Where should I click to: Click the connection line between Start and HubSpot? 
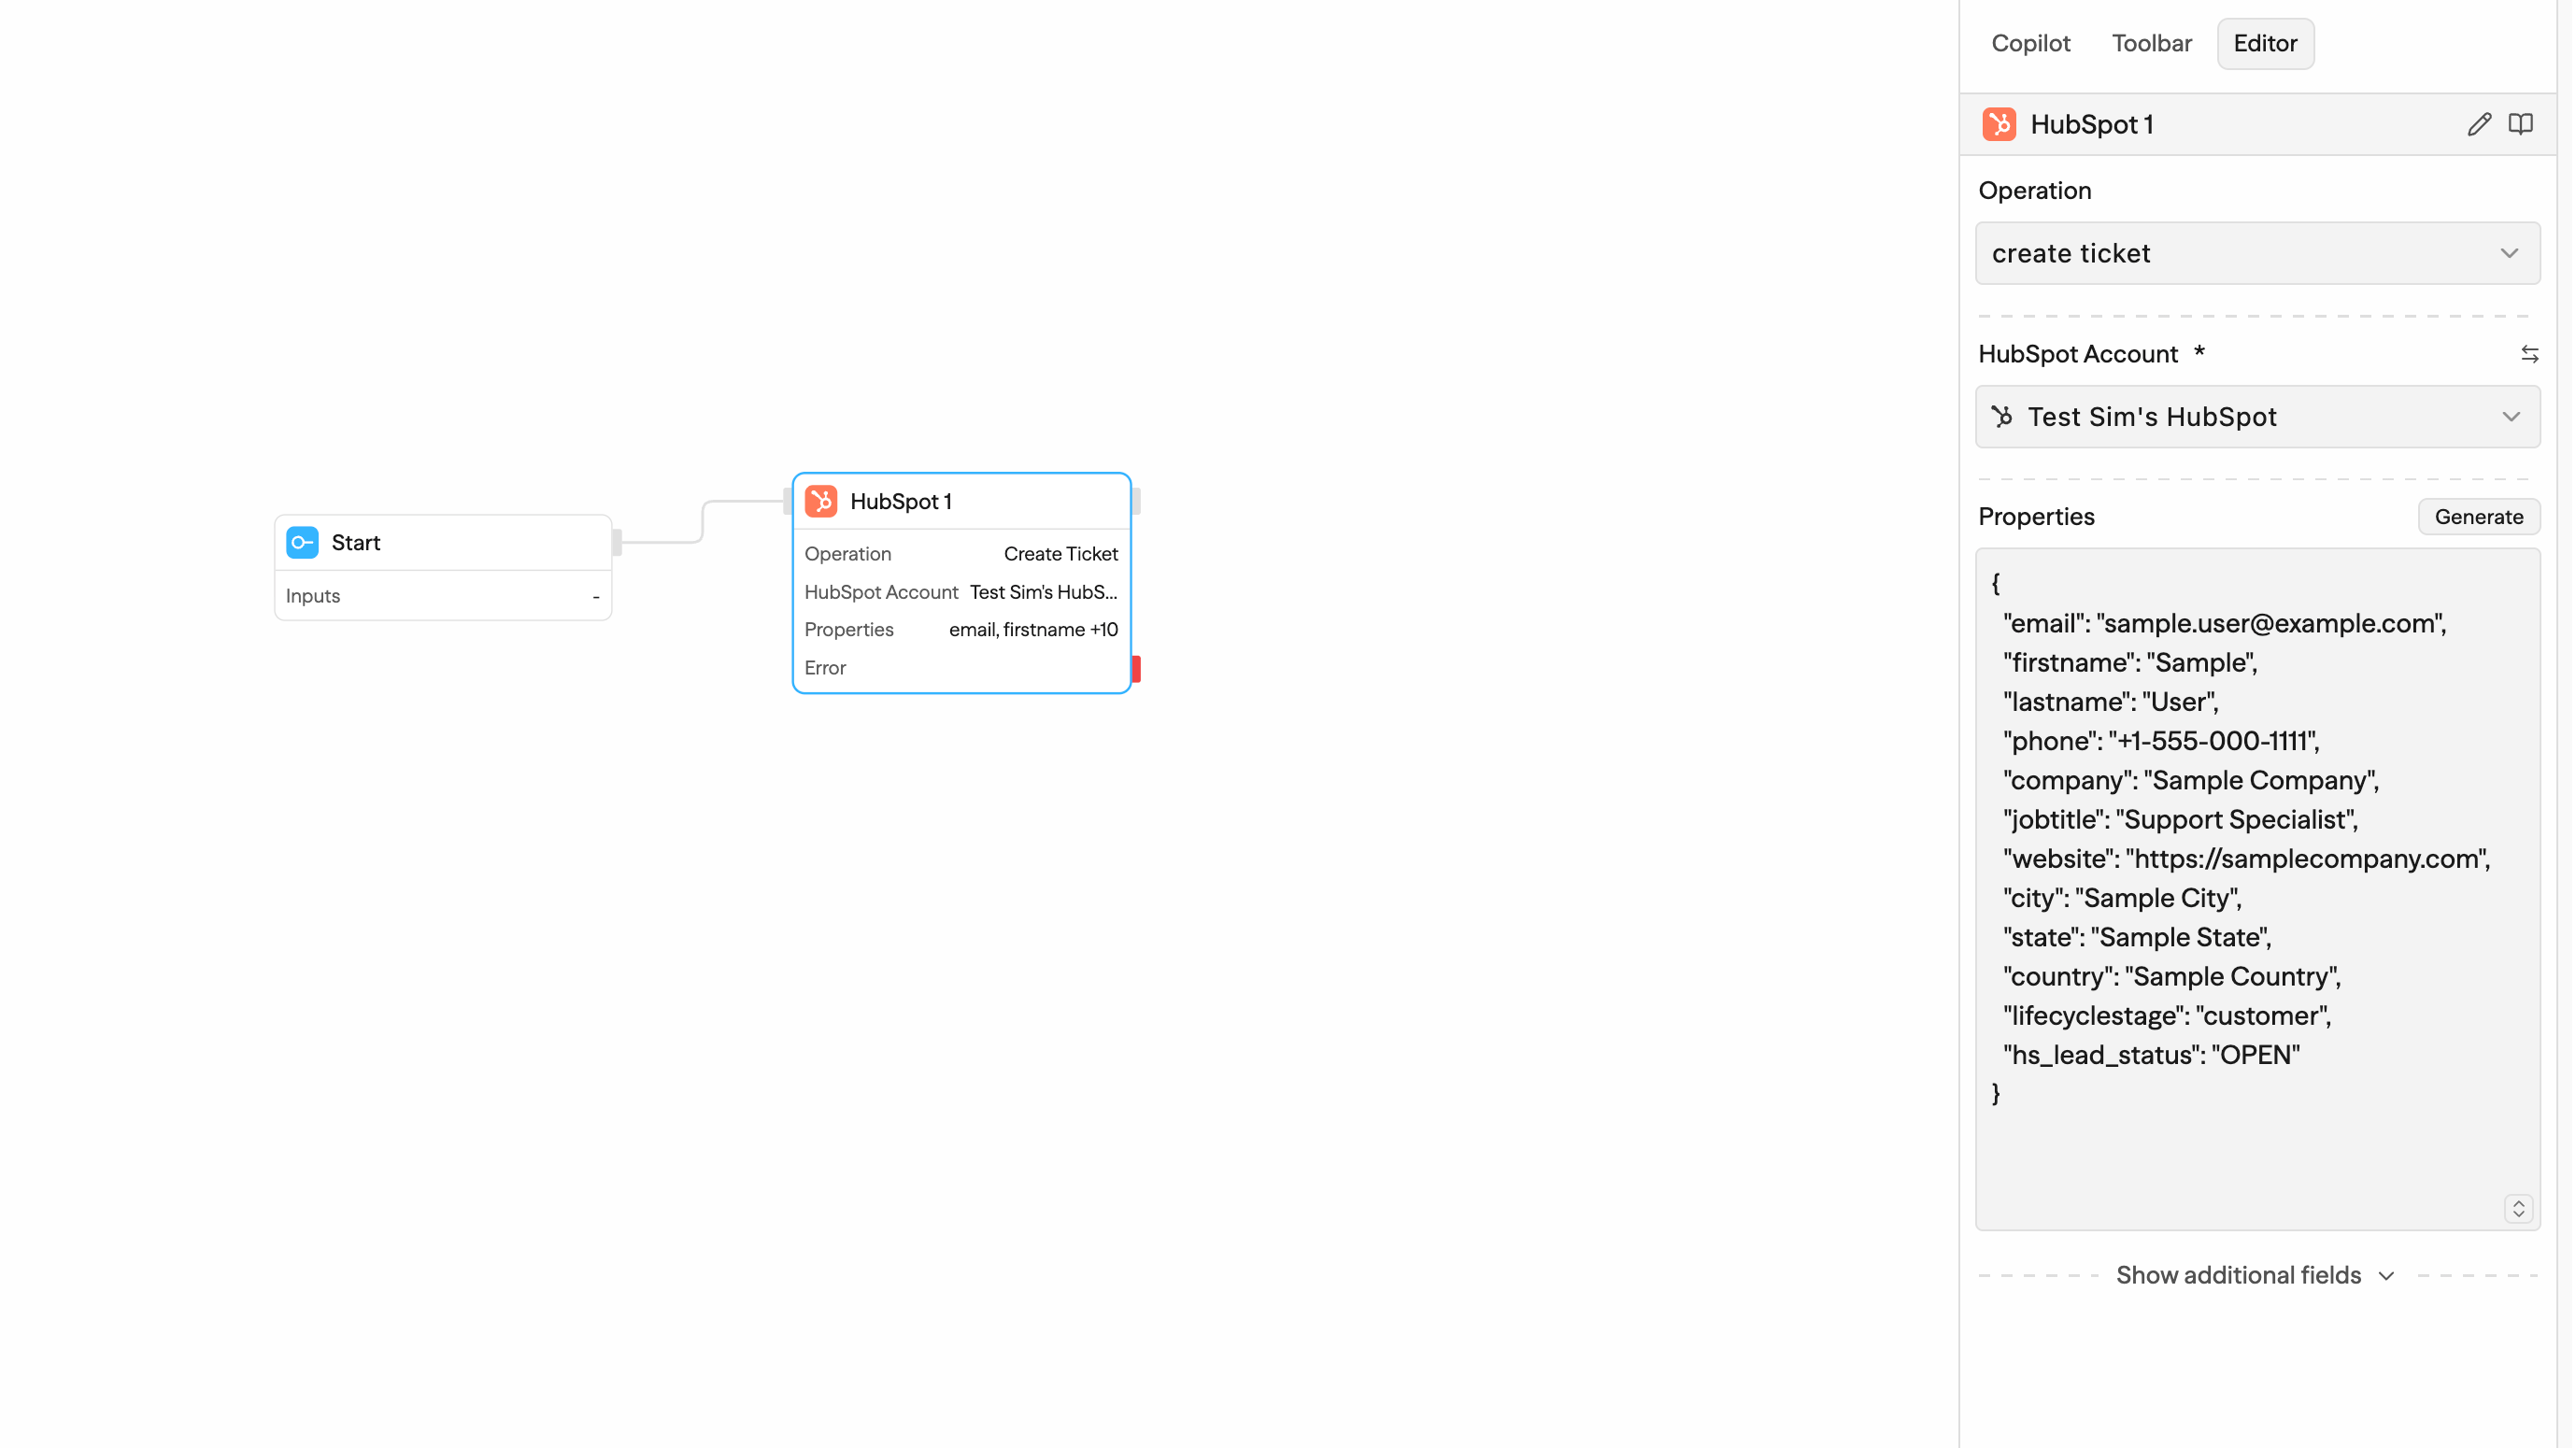coord(703,521)
